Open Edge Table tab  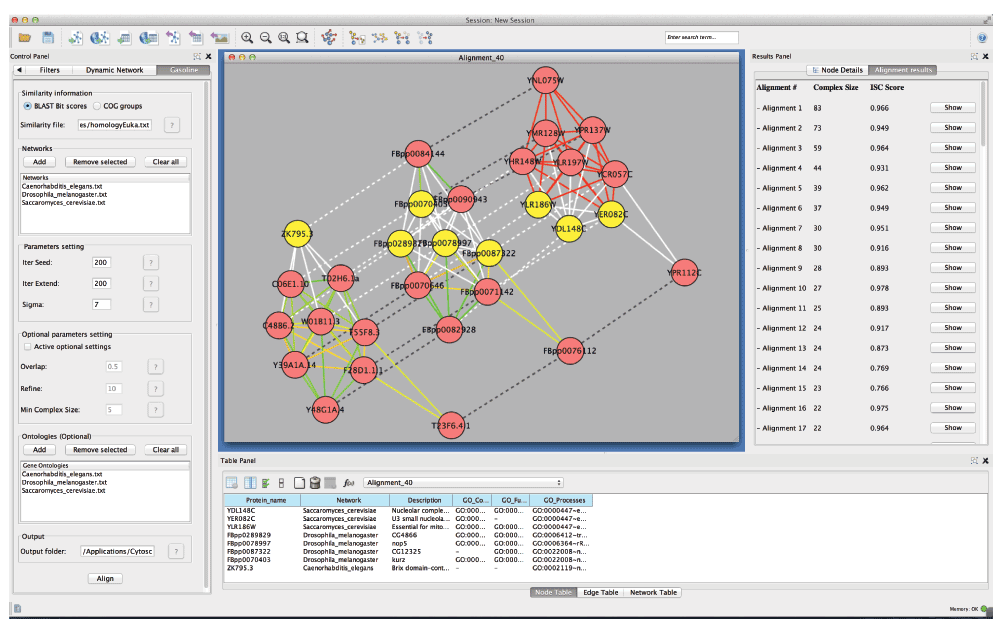click(600, 593)
